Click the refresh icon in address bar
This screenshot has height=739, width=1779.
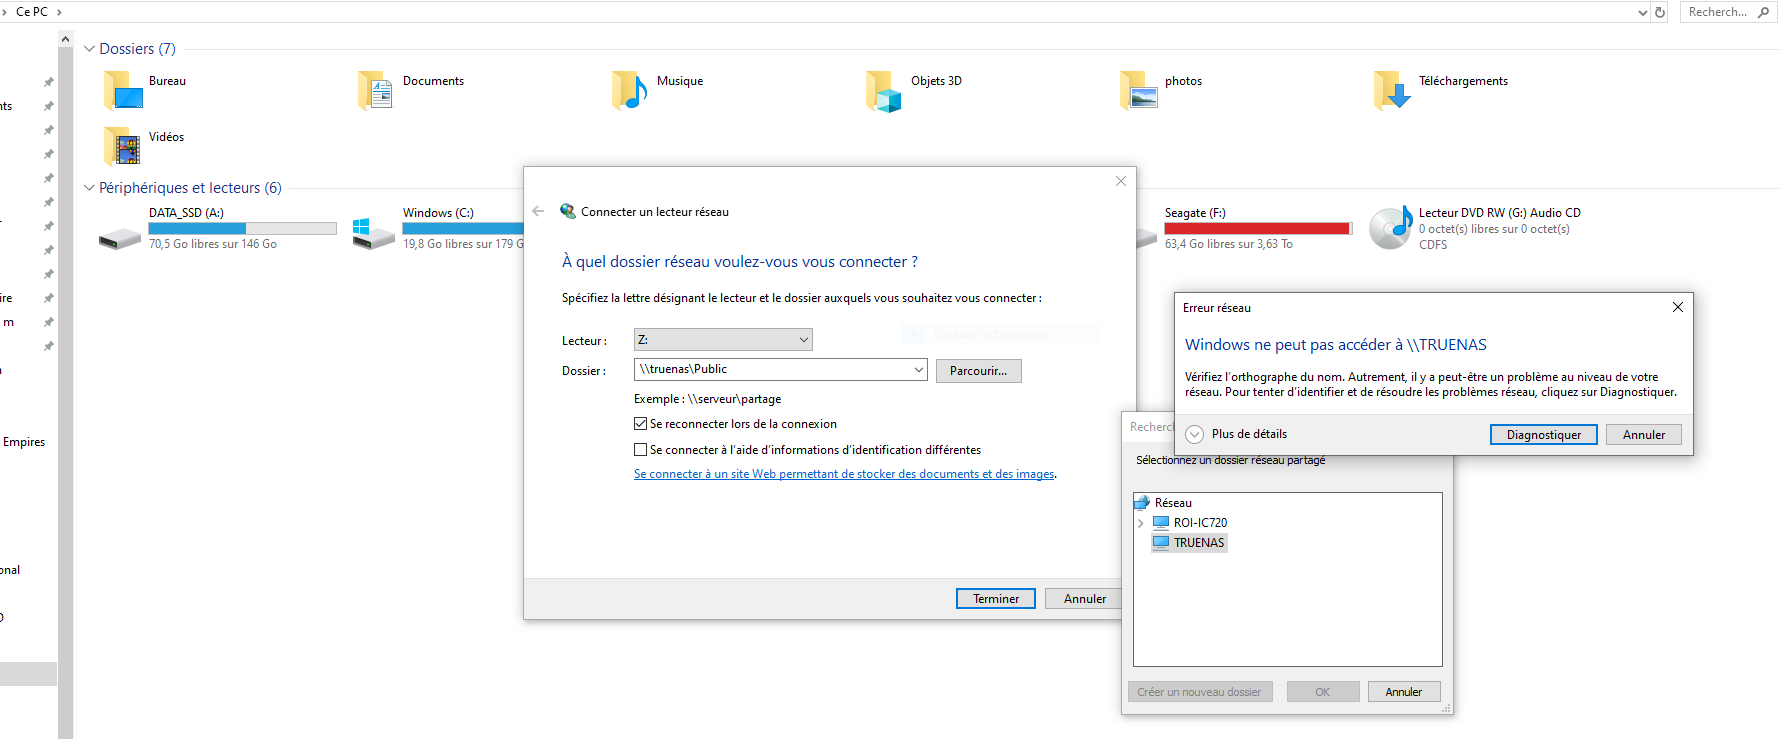[1660, 13]
